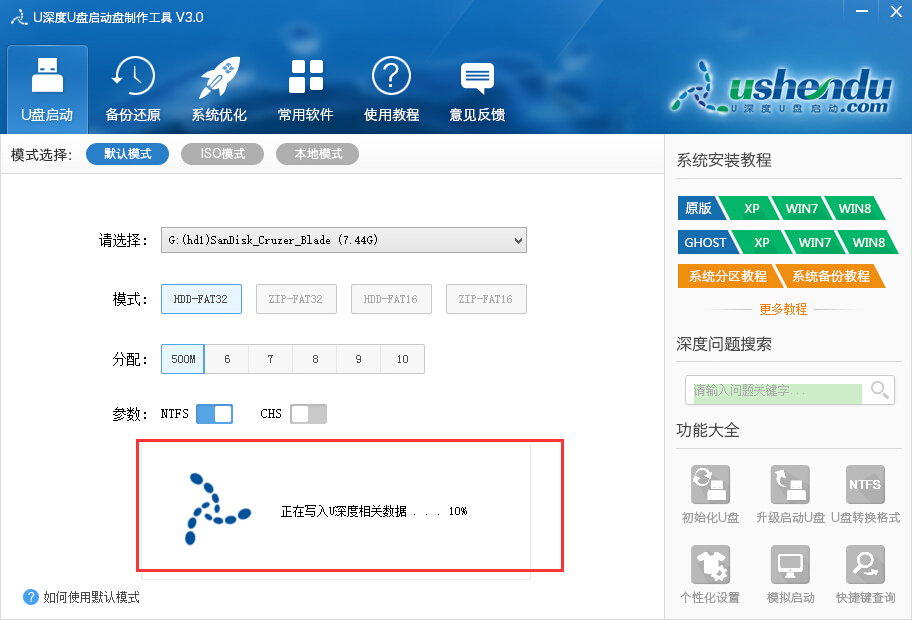The width and height of the screenshot is (912, 620).
Task: Open 更多教程 link
Action: (783, 309)
